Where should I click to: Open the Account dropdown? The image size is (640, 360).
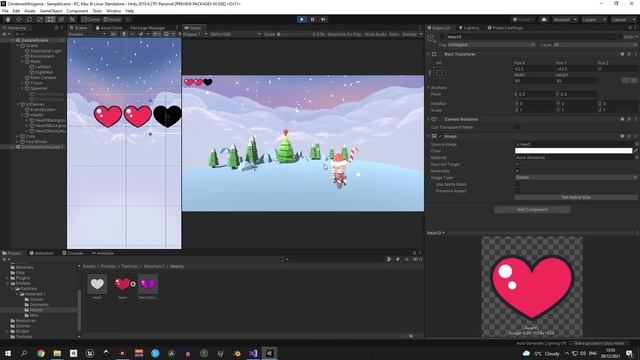point(565,20)
